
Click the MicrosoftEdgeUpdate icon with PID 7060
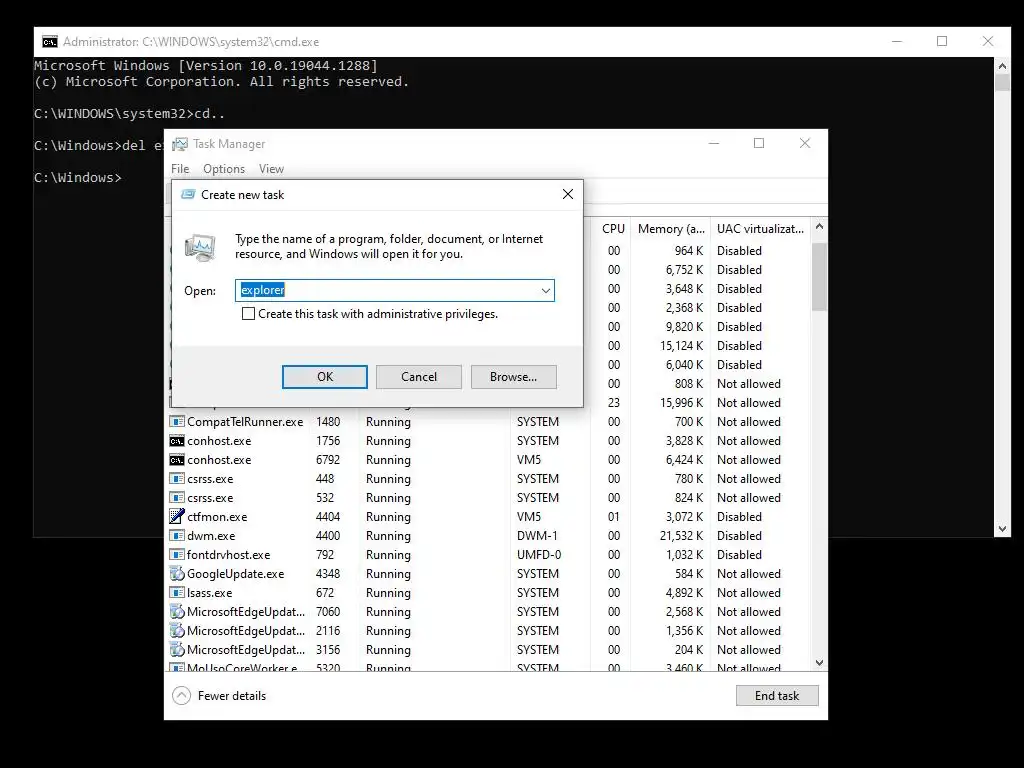(x=176, y=611)
